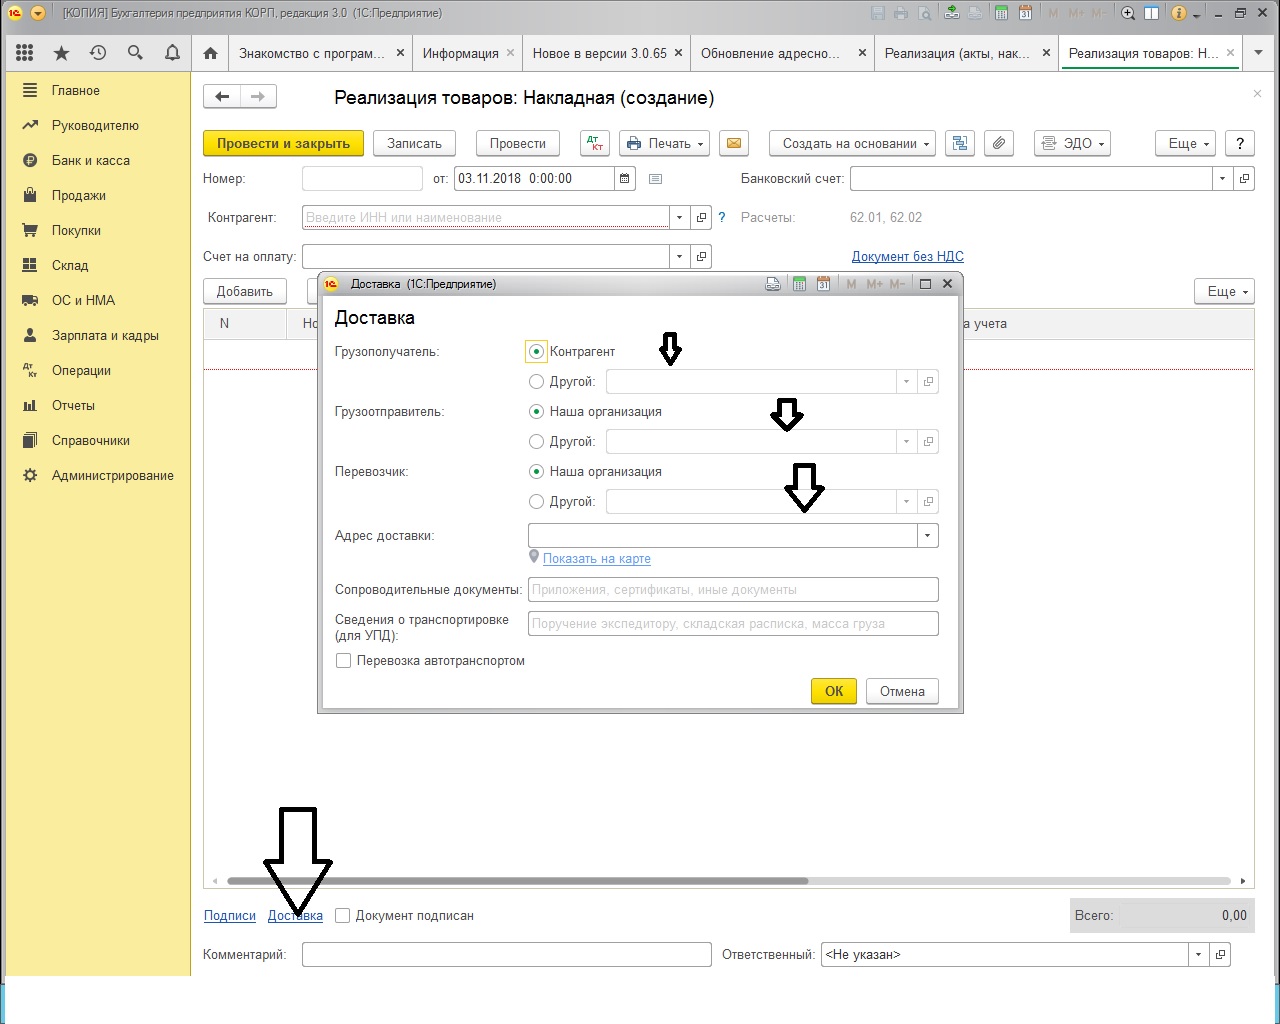Expand the Банковский счет dropdown arrow
Image resolution: width=1280 pixels, height=1024 pixels.
tap(1223, 179)
